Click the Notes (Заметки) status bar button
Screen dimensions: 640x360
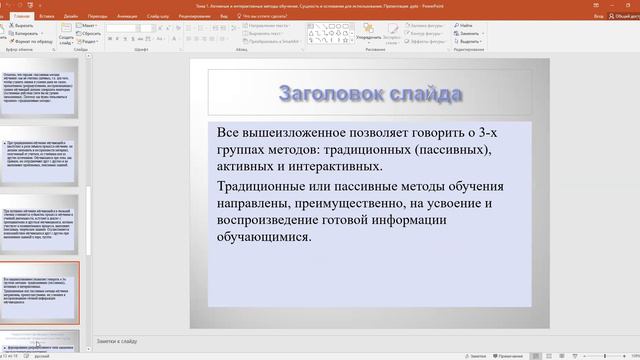point(476,356)
